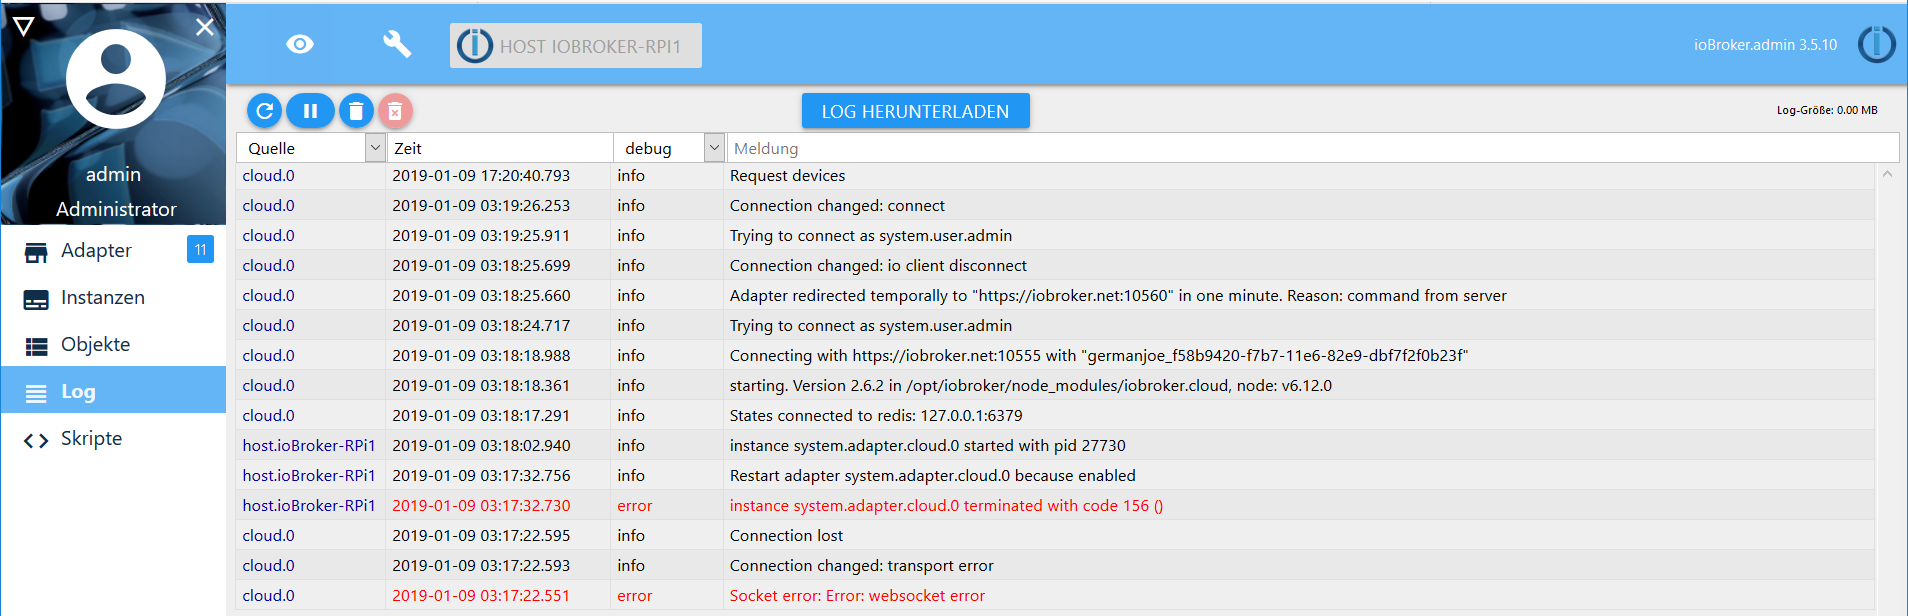Click the red delete-log-file icon
The width and height of the screenshot is (1908, 616).
395,111
